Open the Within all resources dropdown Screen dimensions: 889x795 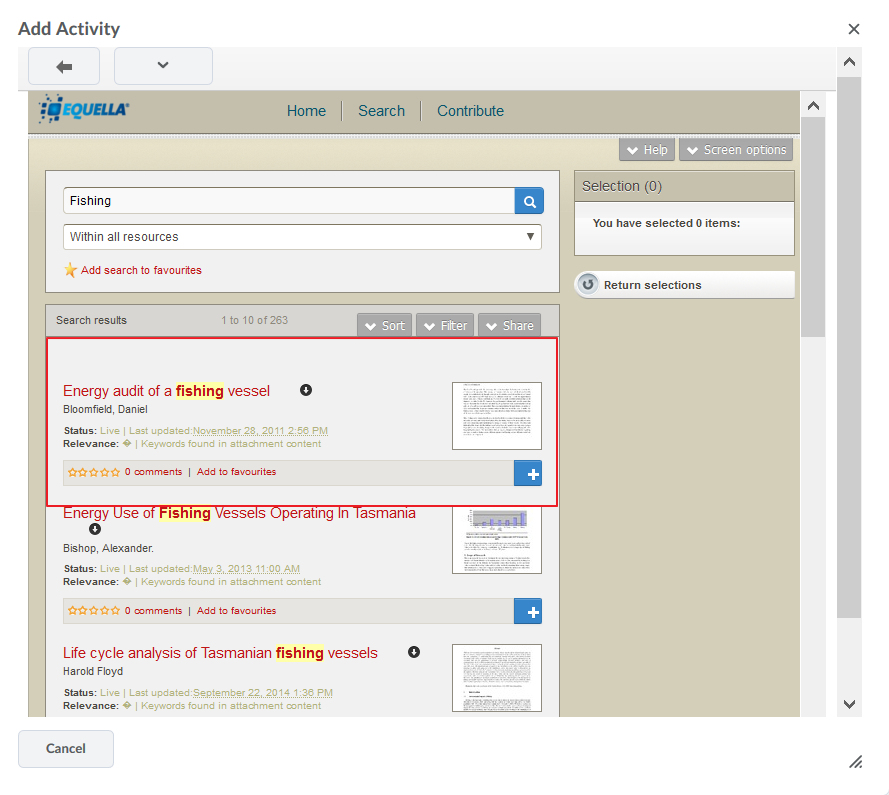click(302, 237)
